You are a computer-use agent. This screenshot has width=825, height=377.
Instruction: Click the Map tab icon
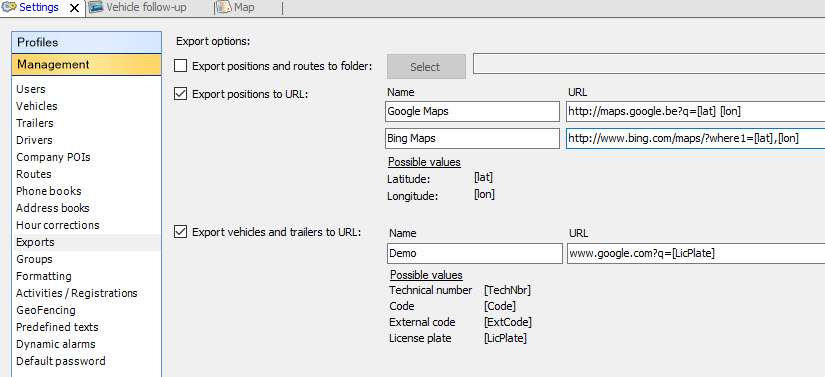pyautogui.click(x=224, y=8)
